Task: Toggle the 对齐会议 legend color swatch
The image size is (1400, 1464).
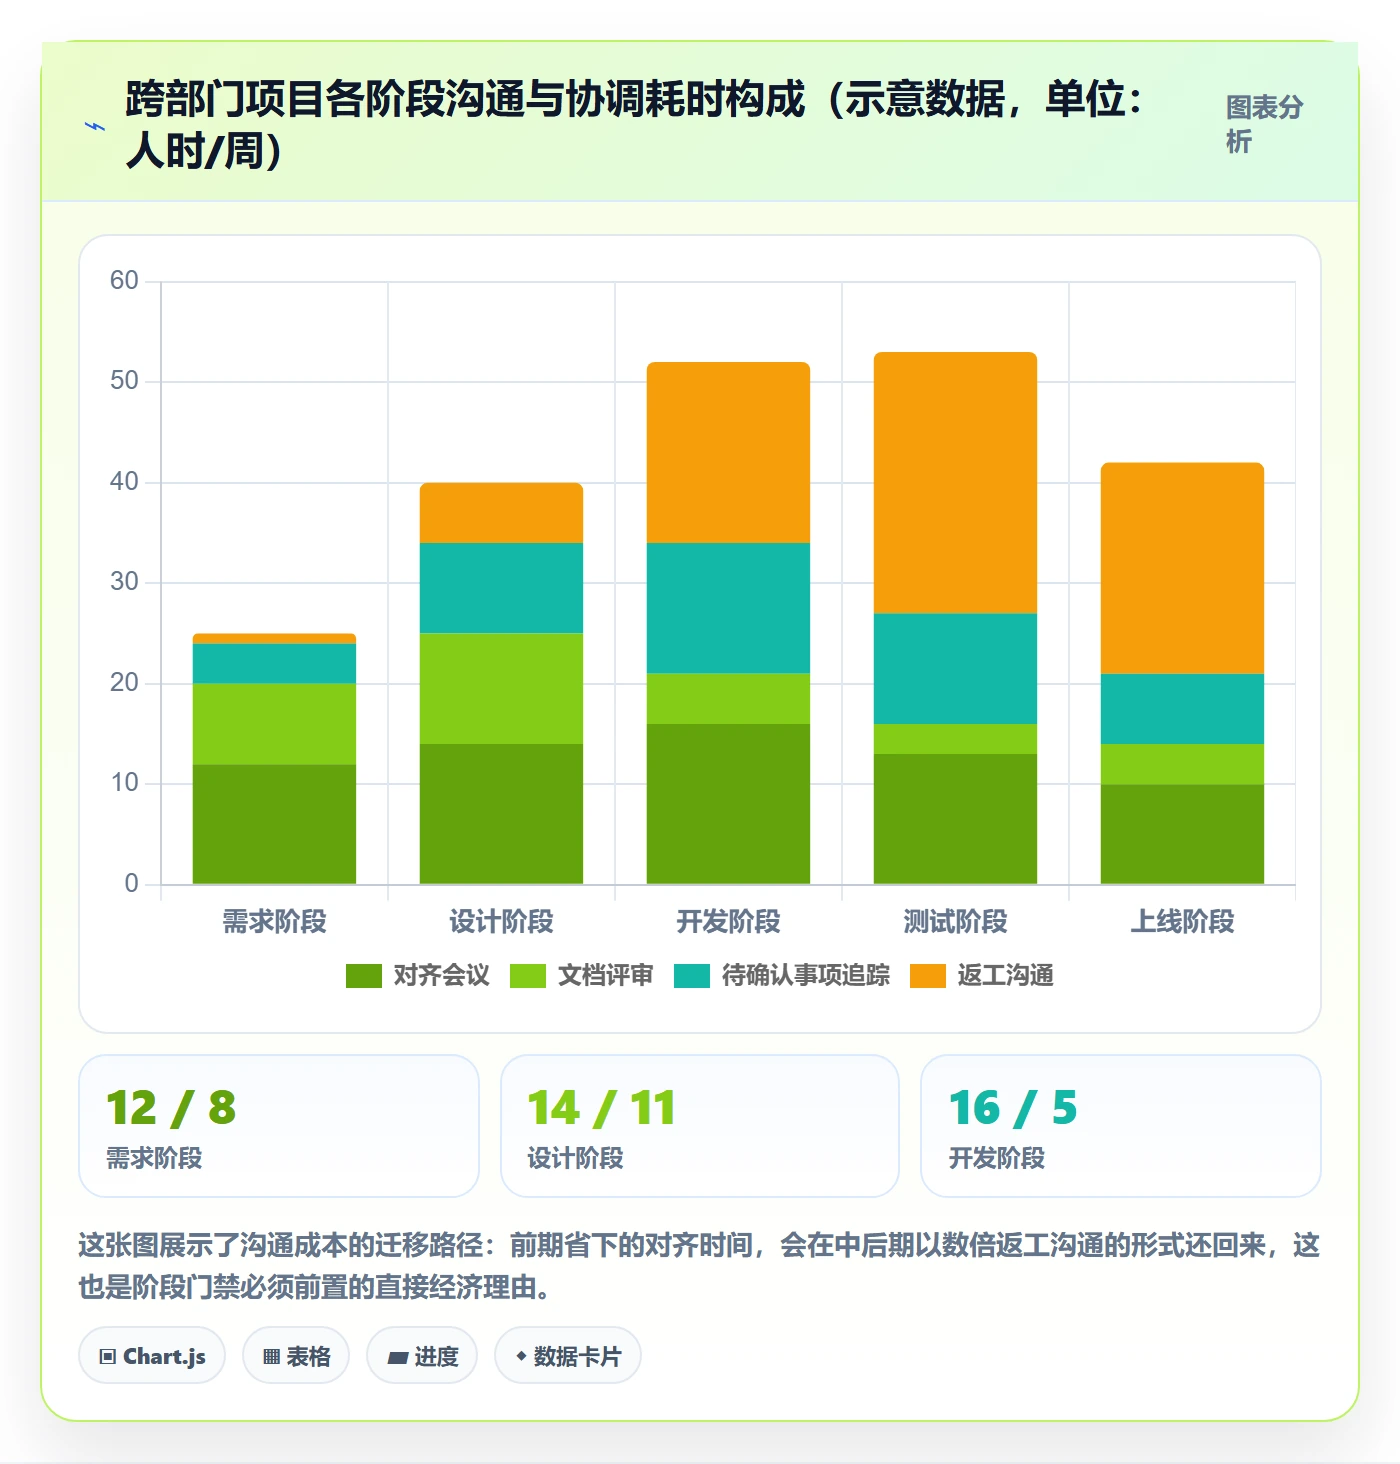Action: (x=363, y=976)
